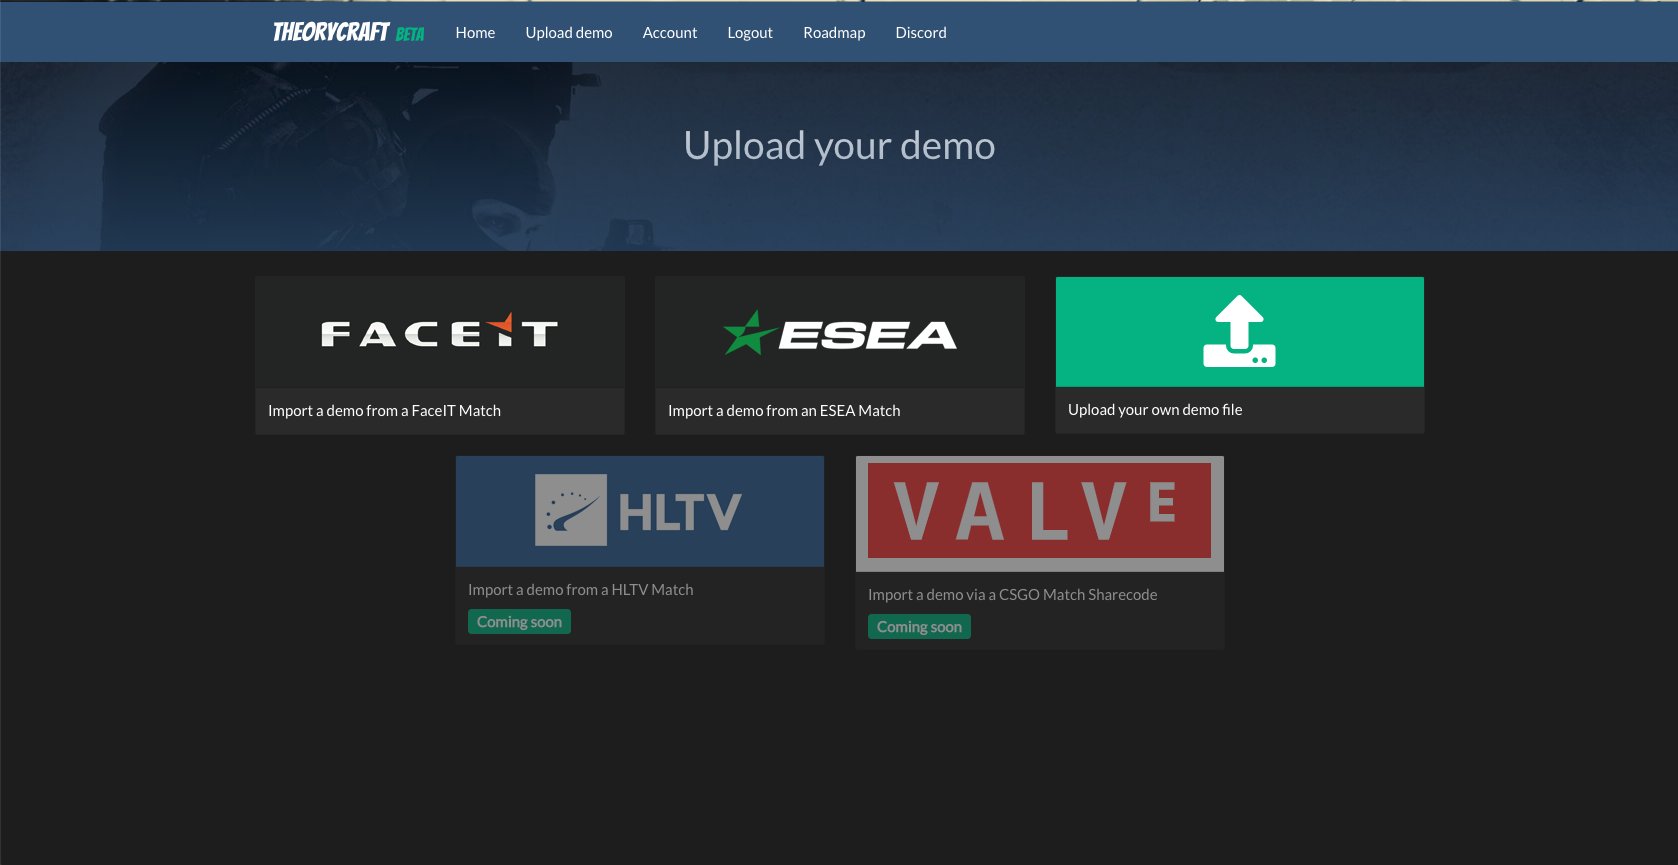
Task: Click the Coming soon badge under Valve
Action: click(x=919, y=627)
